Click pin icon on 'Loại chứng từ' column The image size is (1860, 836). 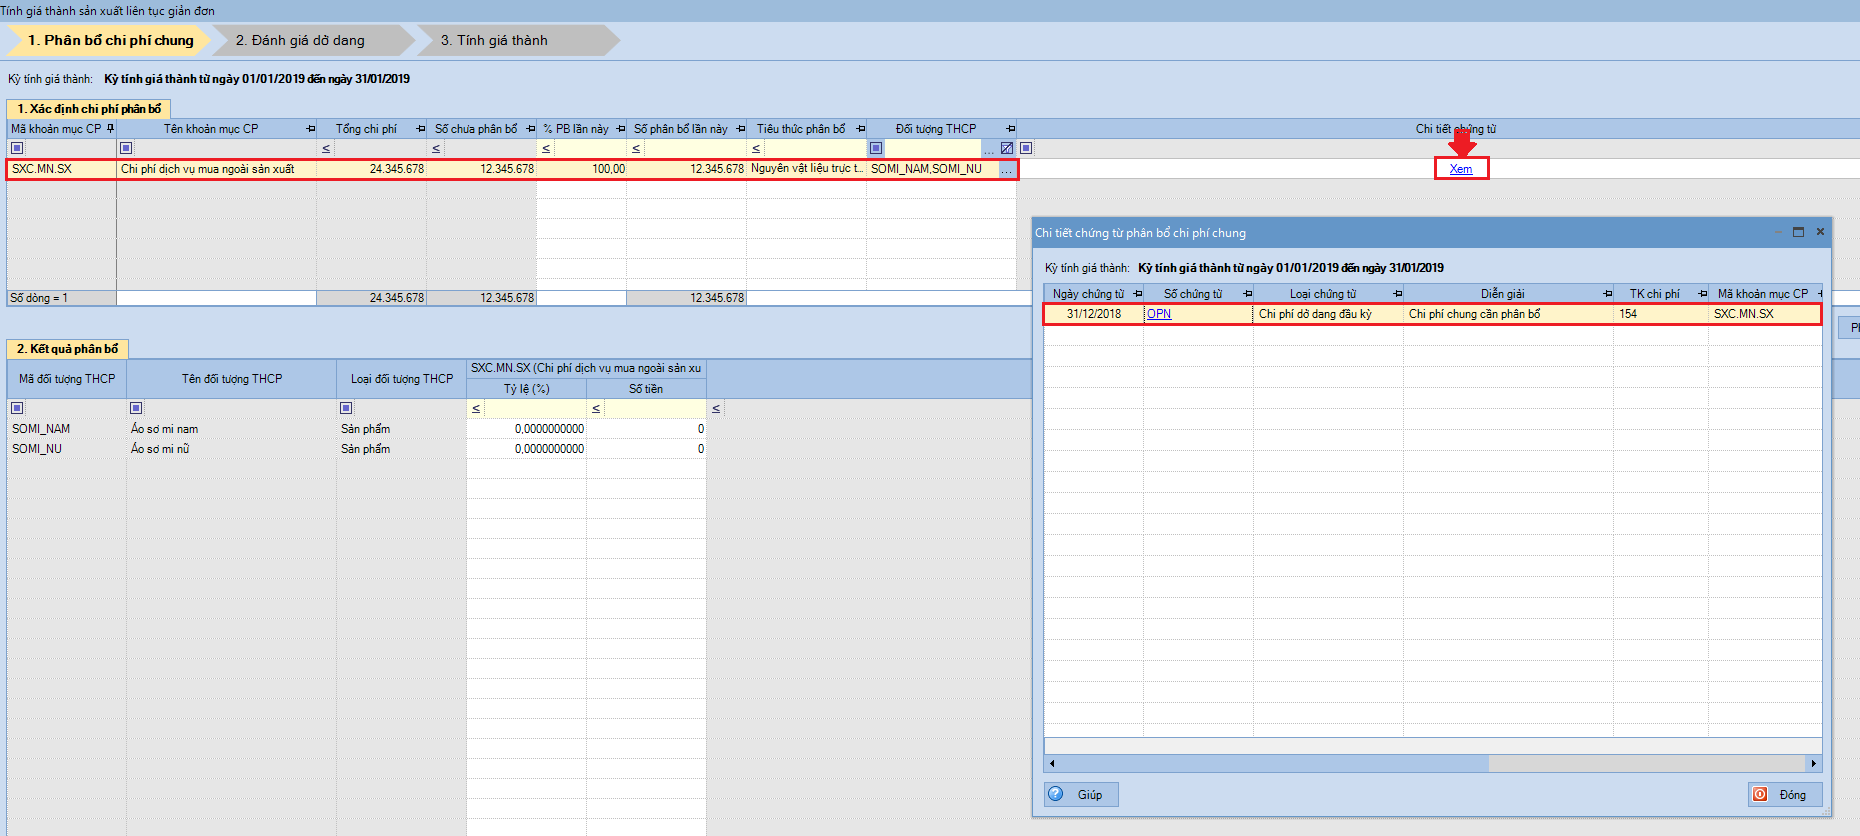point(1397,294)
